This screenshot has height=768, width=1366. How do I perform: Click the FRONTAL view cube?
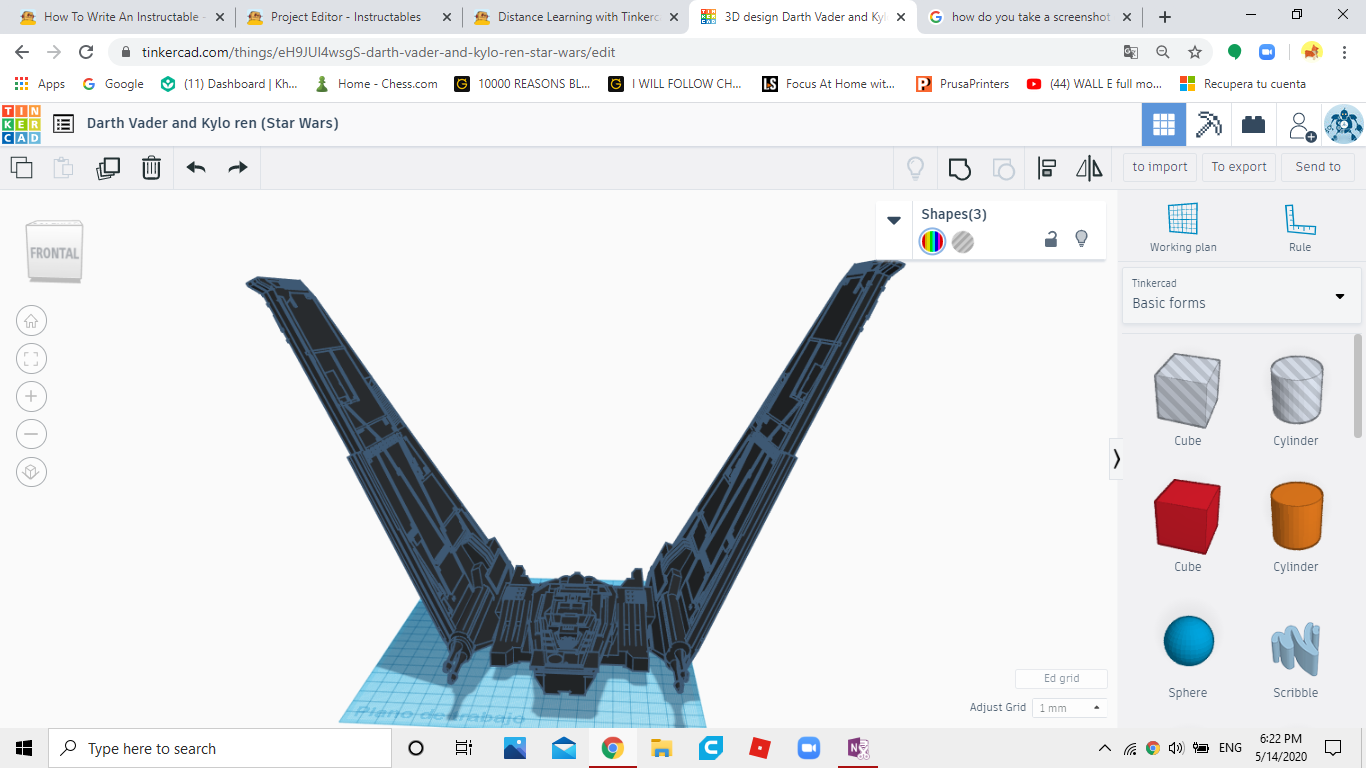[54, 252]
